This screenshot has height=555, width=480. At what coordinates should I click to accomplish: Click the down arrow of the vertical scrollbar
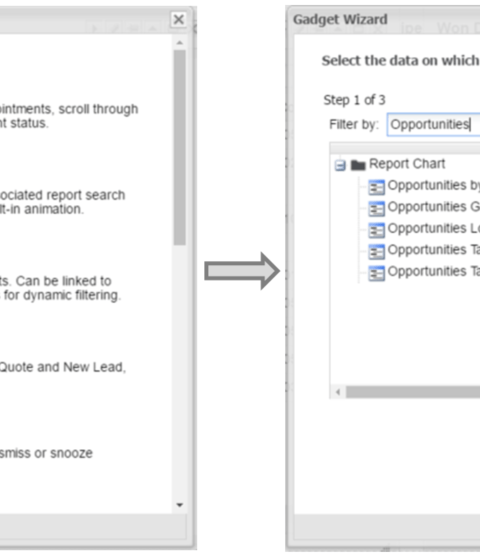pyautogui.click(x=180, y=505)
